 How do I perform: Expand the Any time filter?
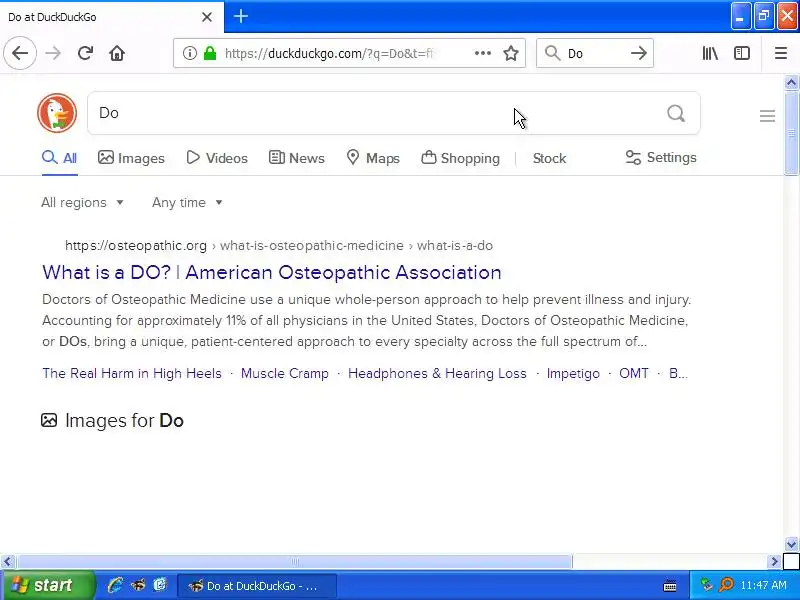pos(187,203)
